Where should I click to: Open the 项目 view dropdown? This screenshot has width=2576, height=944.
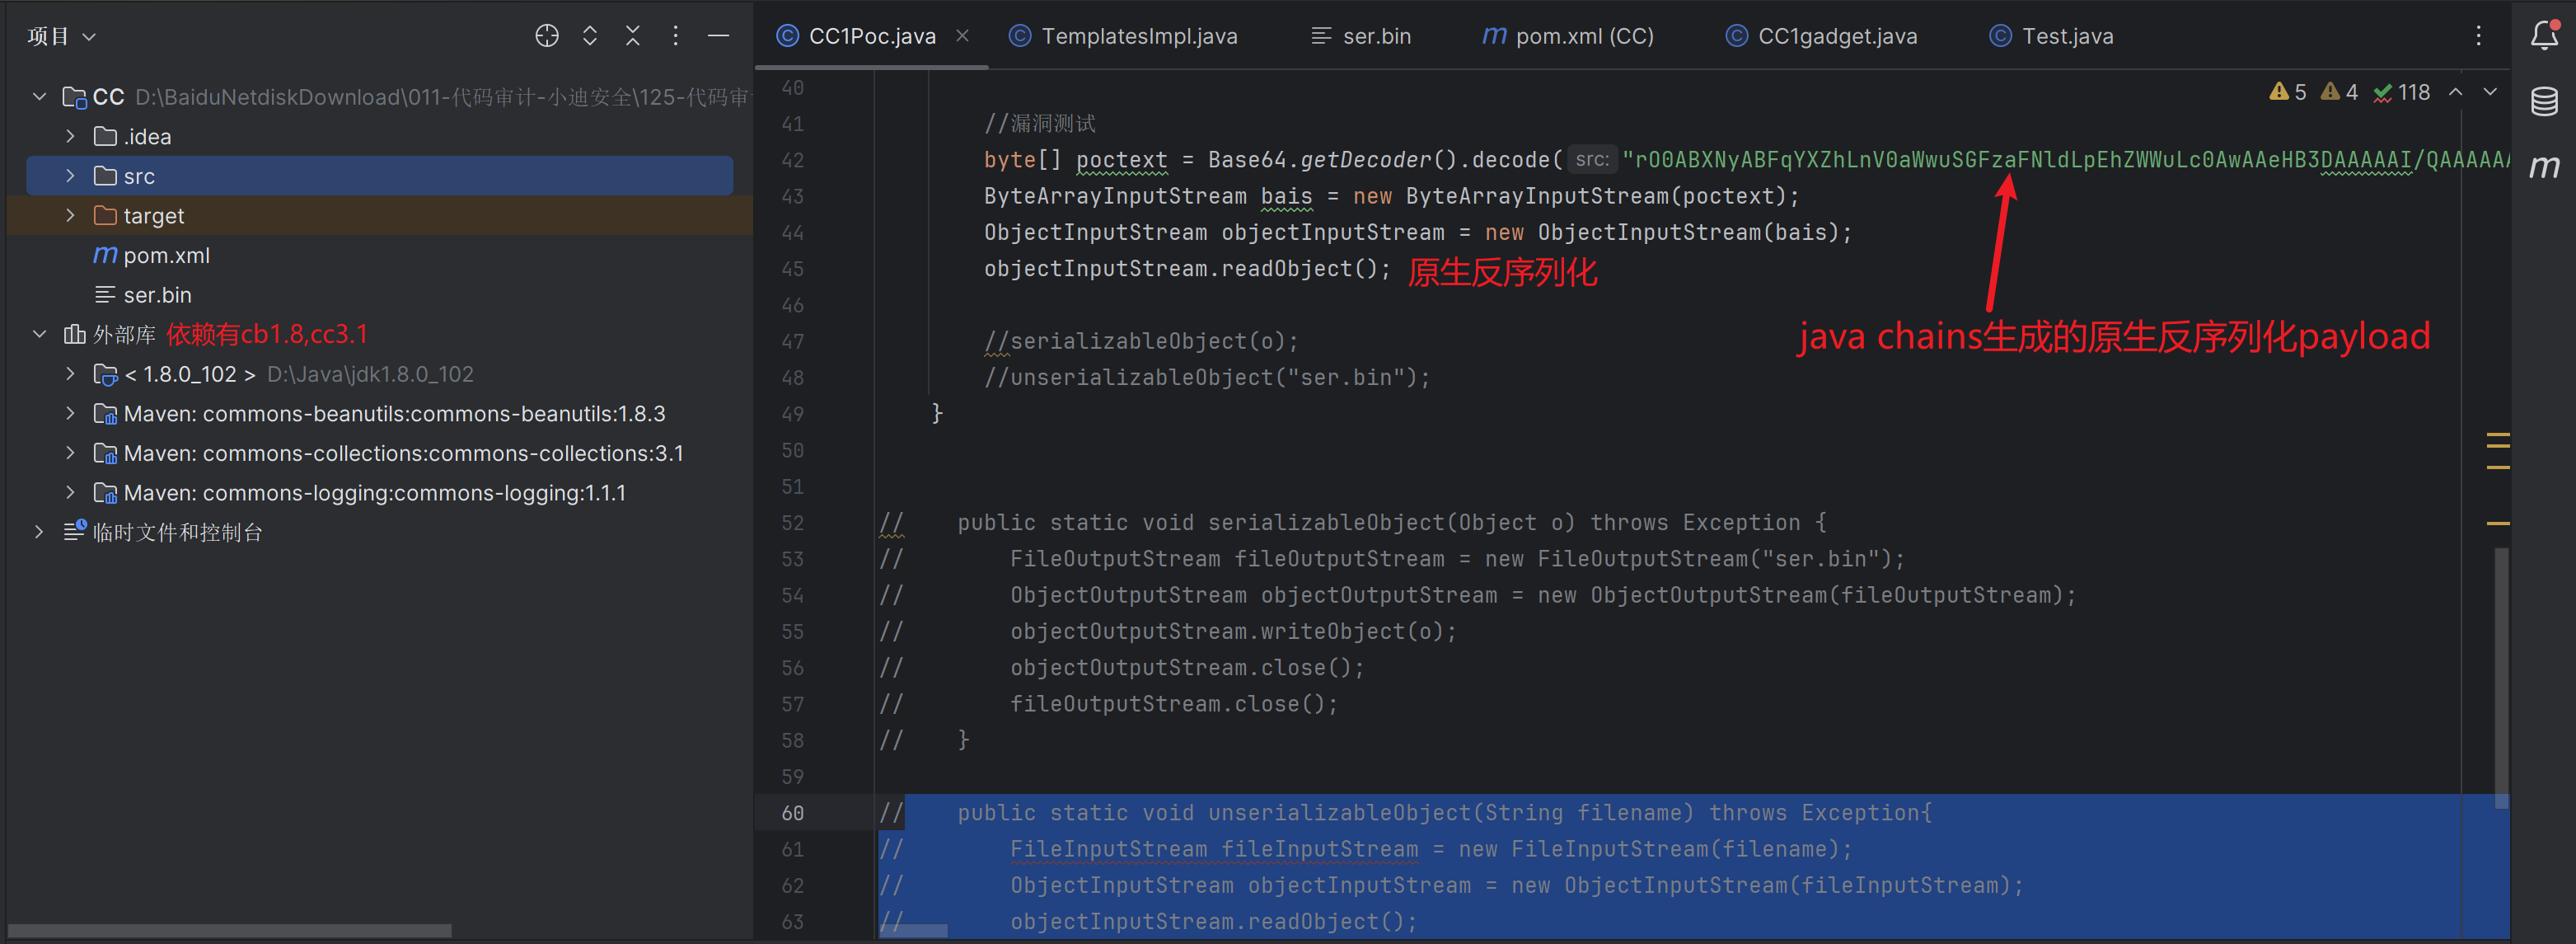(60, 35)
